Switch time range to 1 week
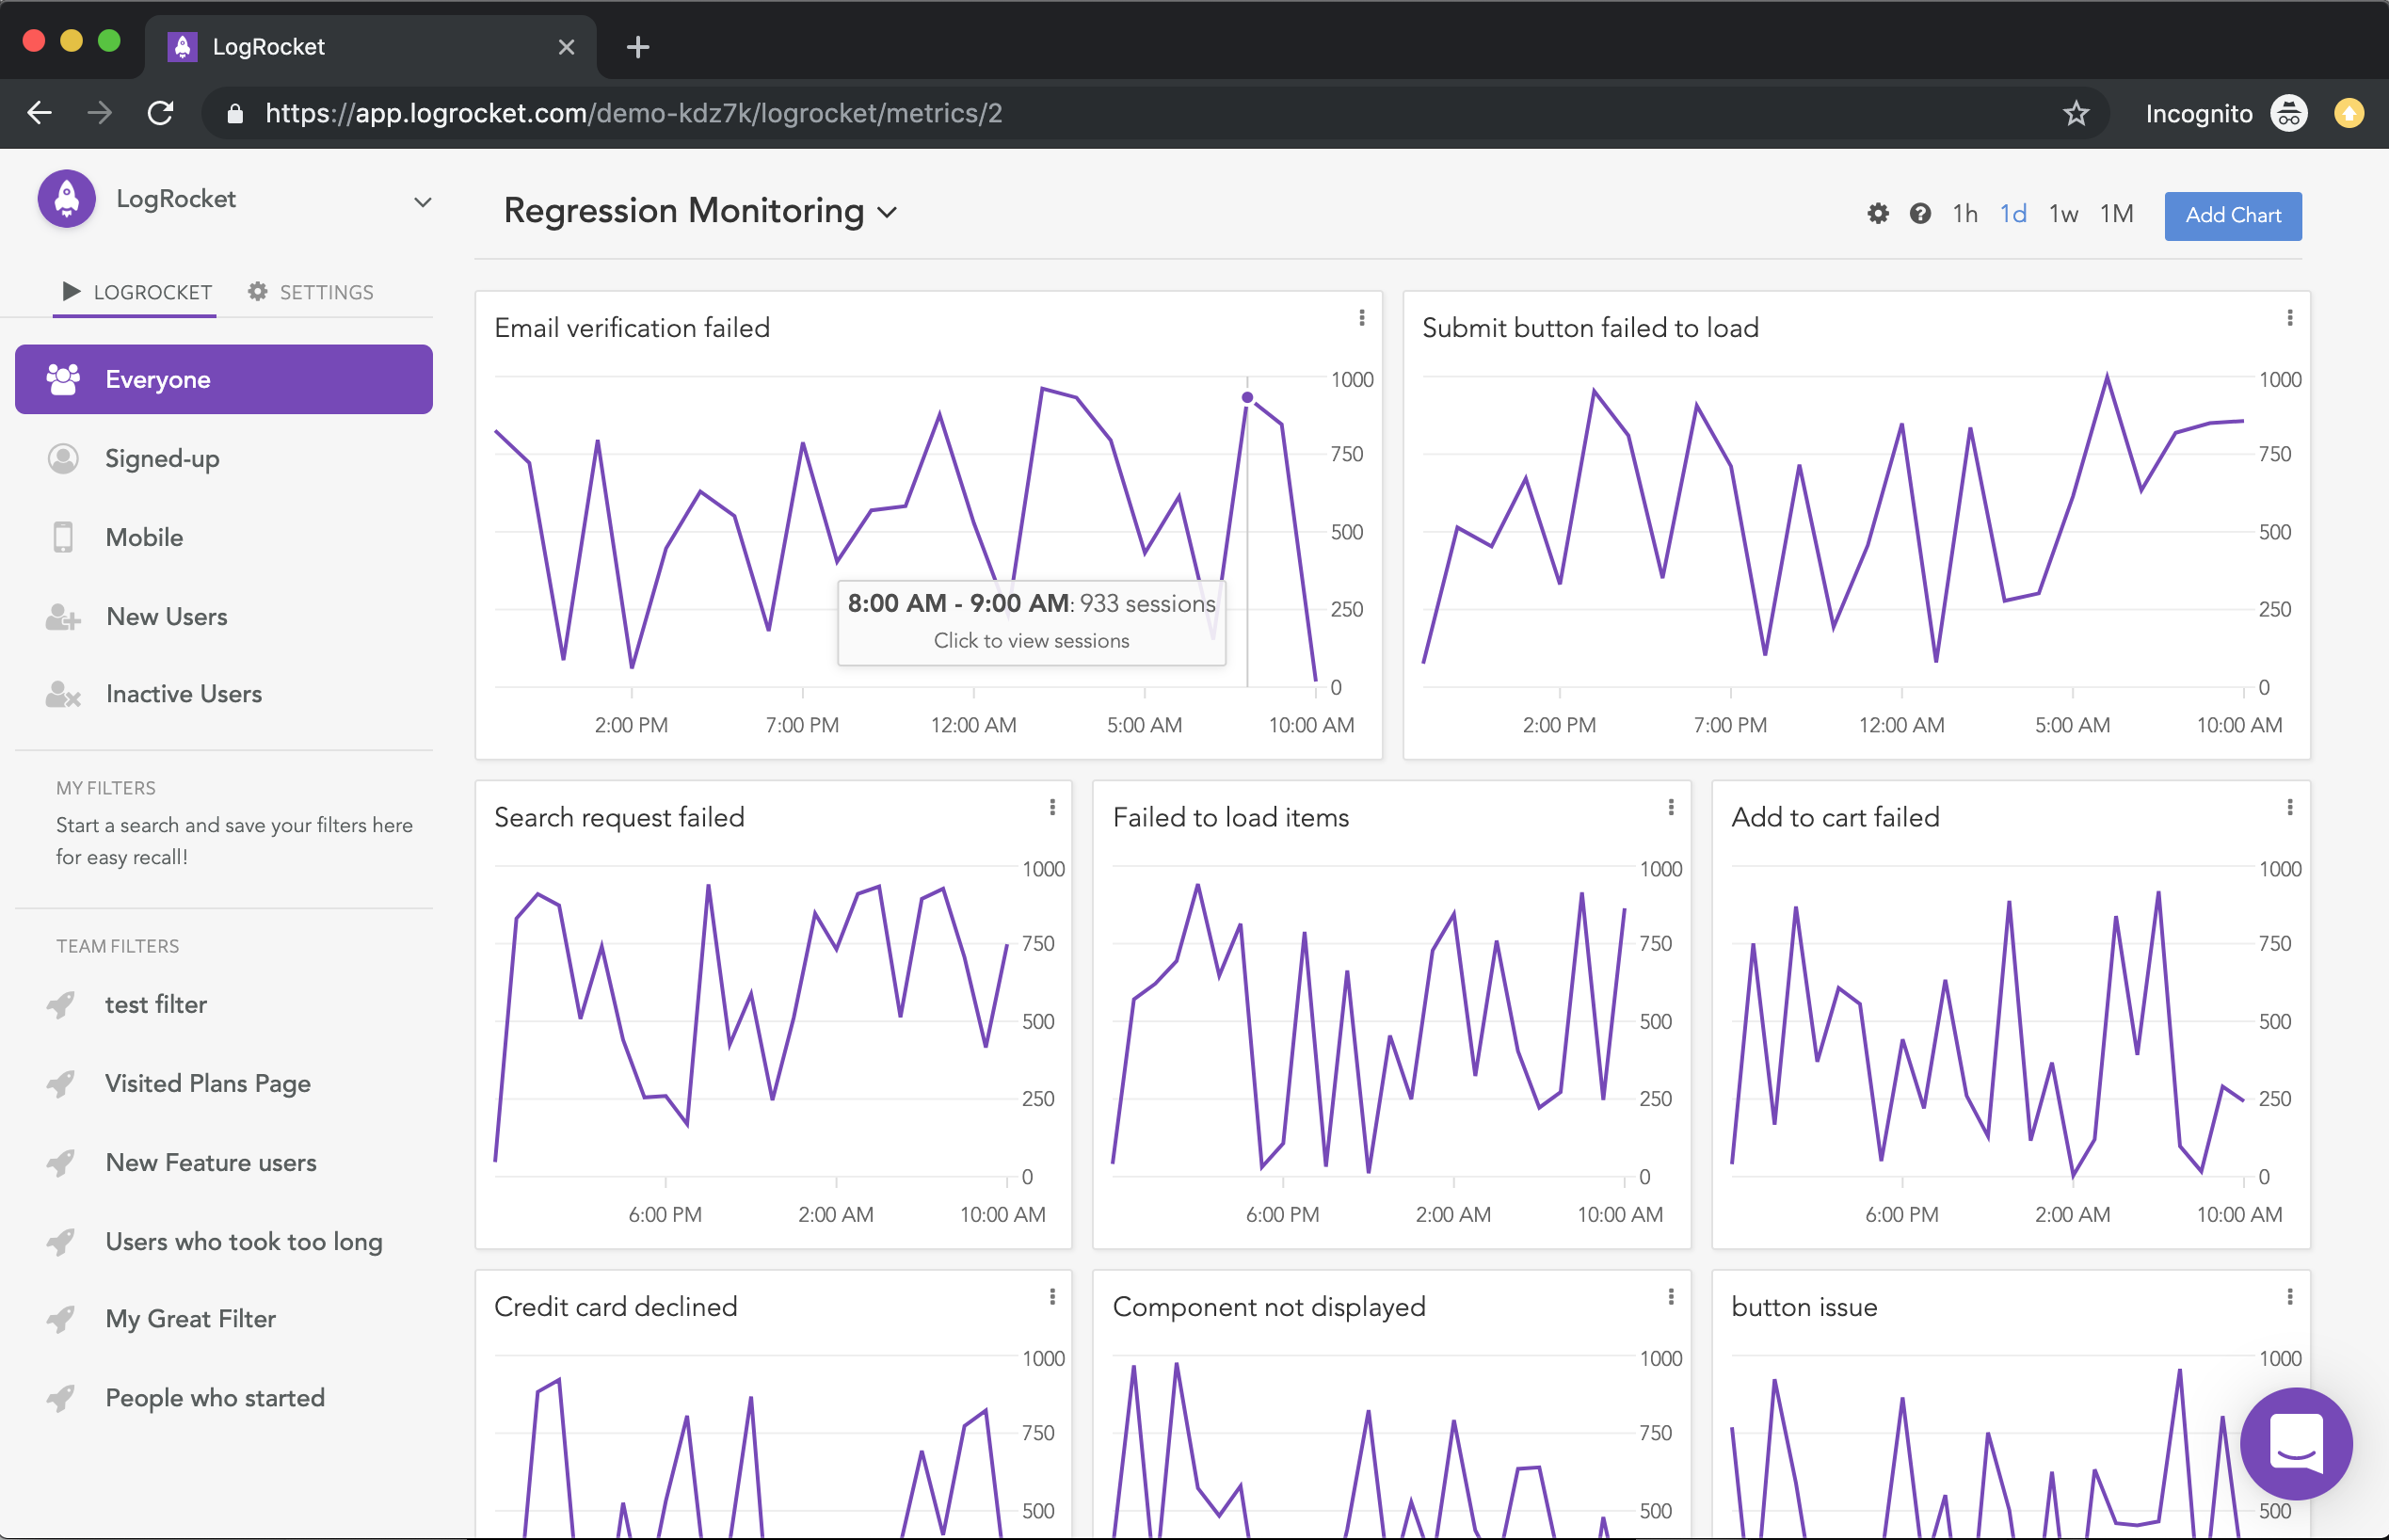2389x1540 pixels. coord(2064,213)
